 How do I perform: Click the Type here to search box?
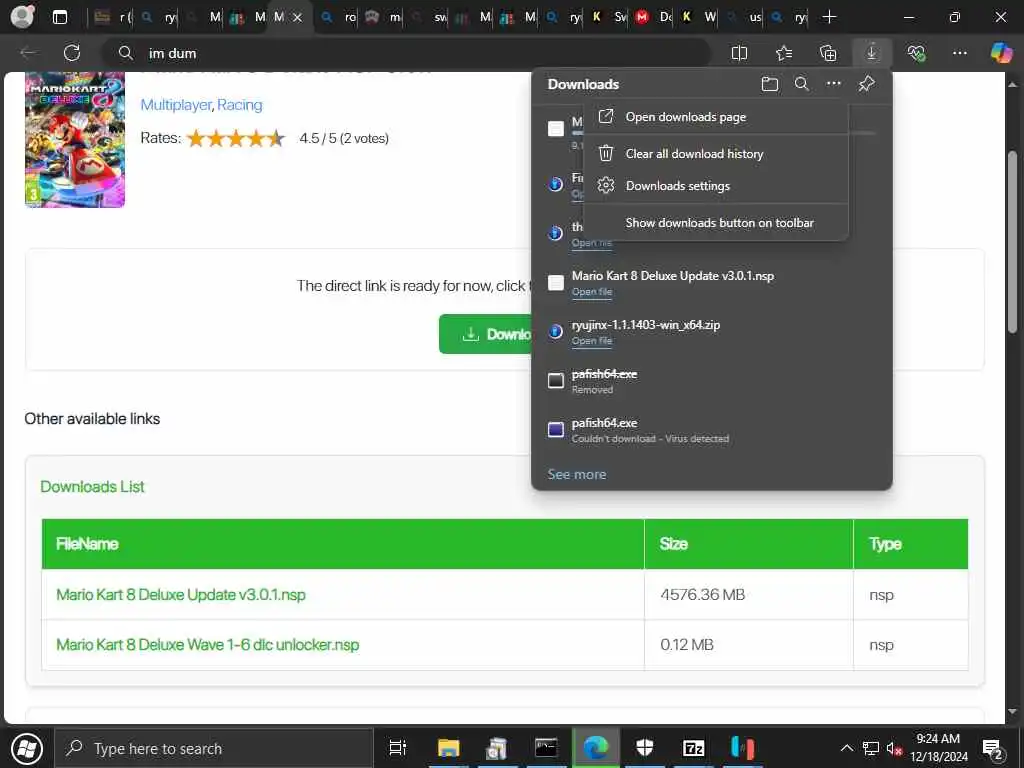click(x=214, y=748)
